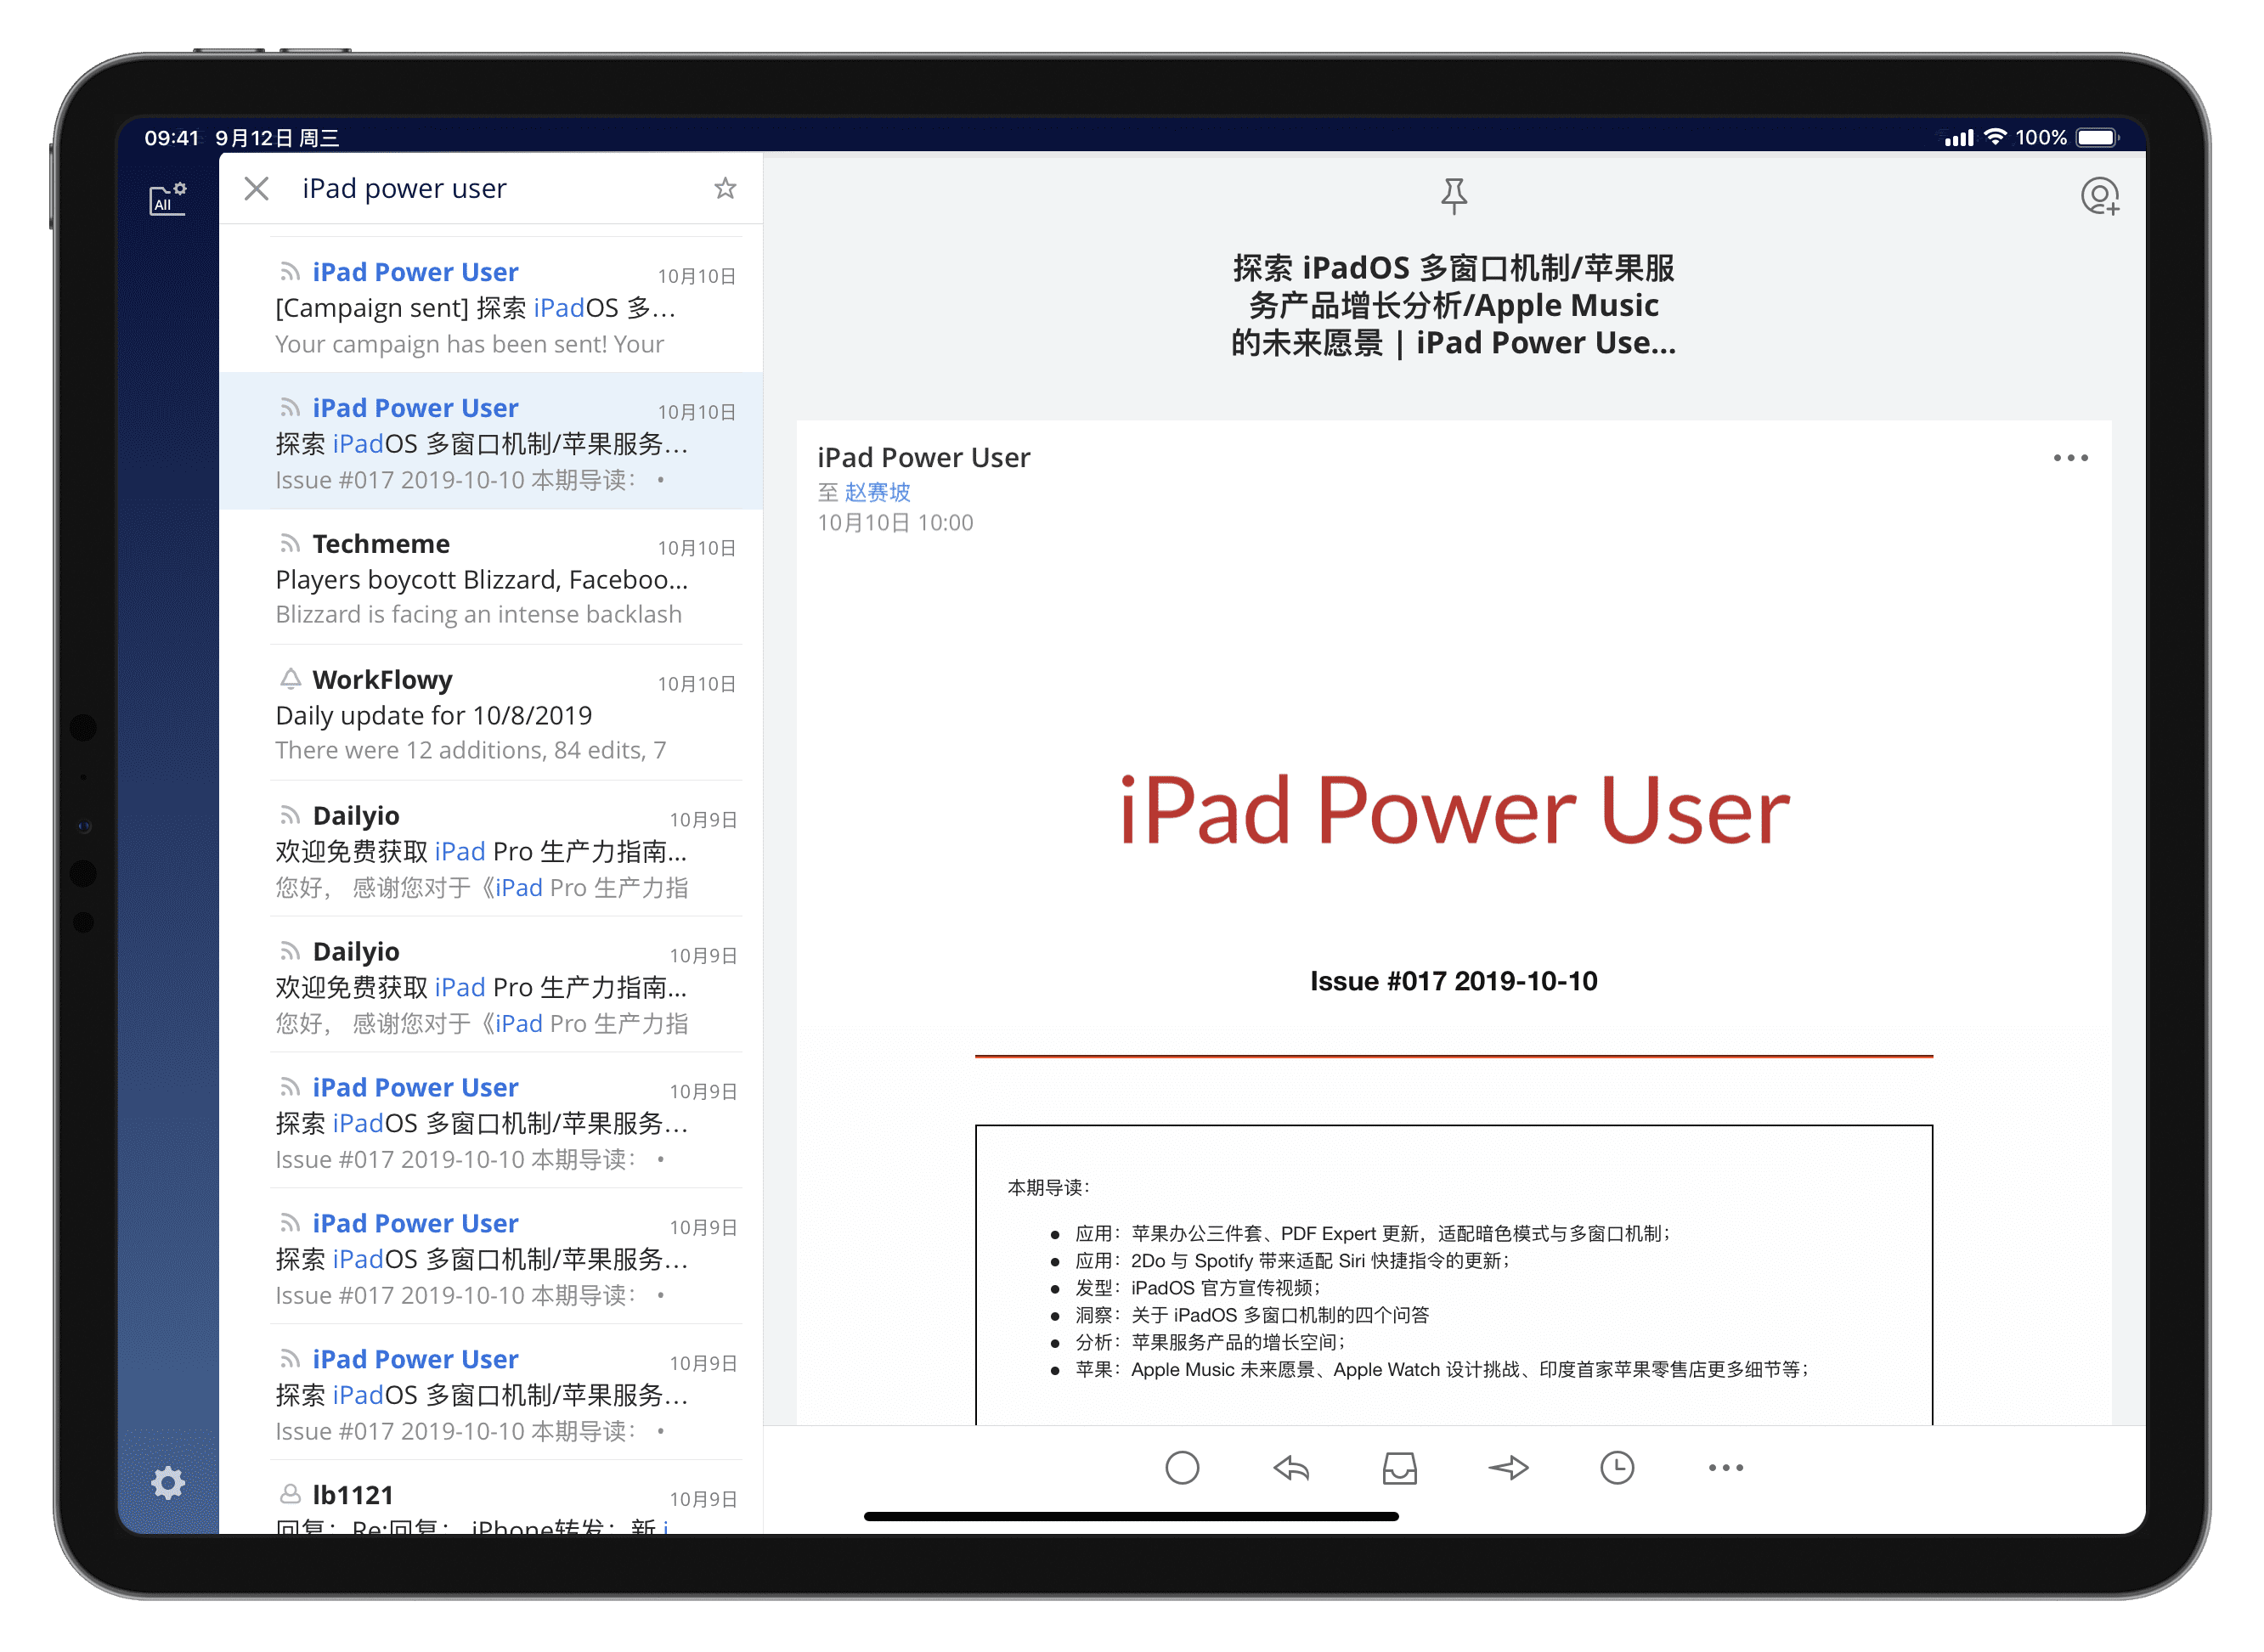Image resolution: width=2264 pixels, height=1652 pixels.
Task: Click the 2Do 与 Spotify bullet line
Action: [1291, 1260]
